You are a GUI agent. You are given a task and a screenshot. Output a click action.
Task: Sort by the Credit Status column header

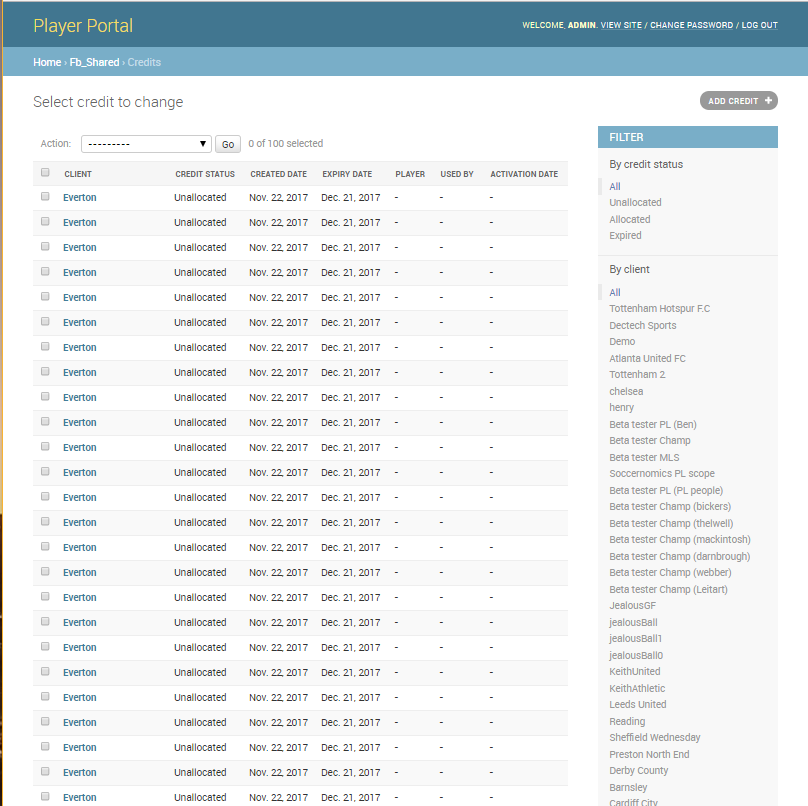pos(205,174)
